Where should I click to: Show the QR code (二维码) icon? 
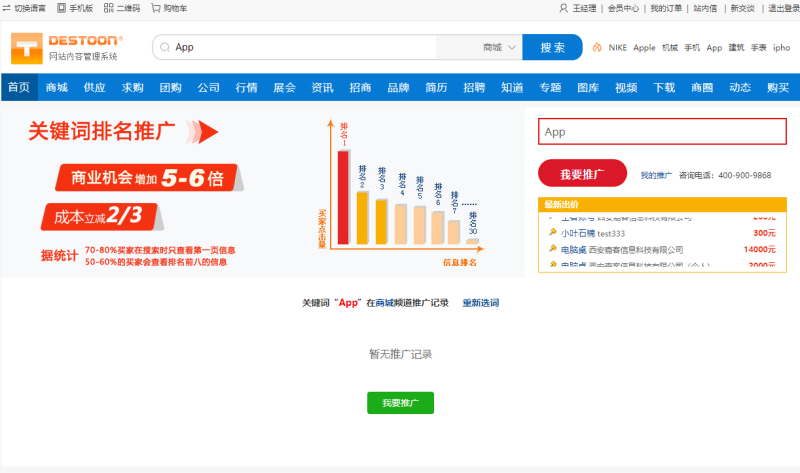(109, 8)
